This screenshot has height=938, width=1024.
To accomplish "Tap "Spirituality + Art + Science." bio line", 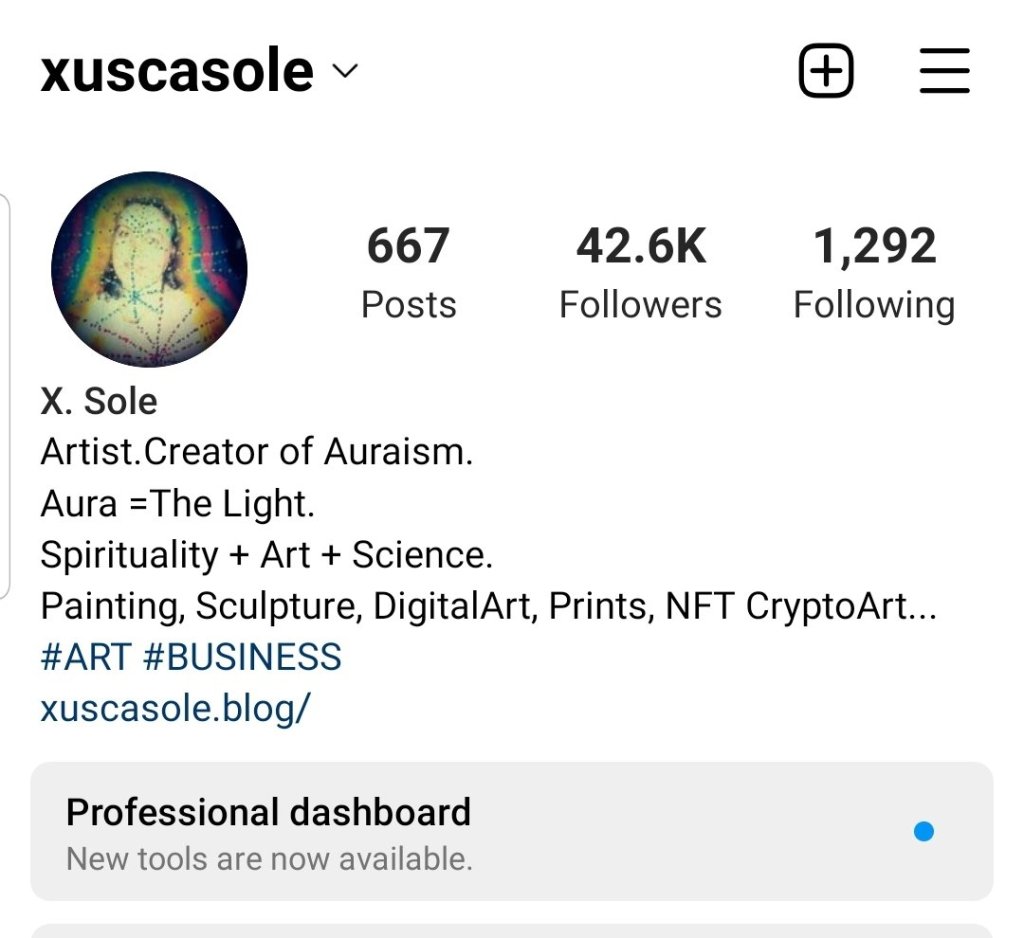I will coord(266,555).
